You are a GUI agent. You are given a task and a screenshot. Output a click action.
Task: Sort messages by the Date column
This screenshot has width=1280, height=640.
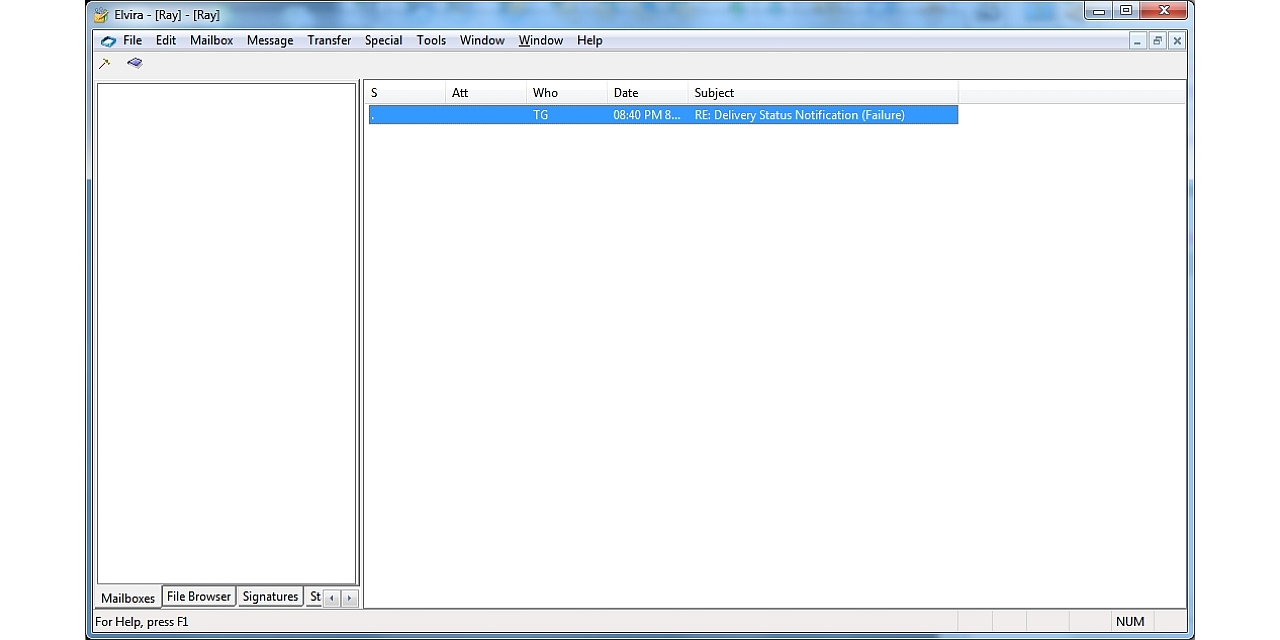tap(626, 92)
